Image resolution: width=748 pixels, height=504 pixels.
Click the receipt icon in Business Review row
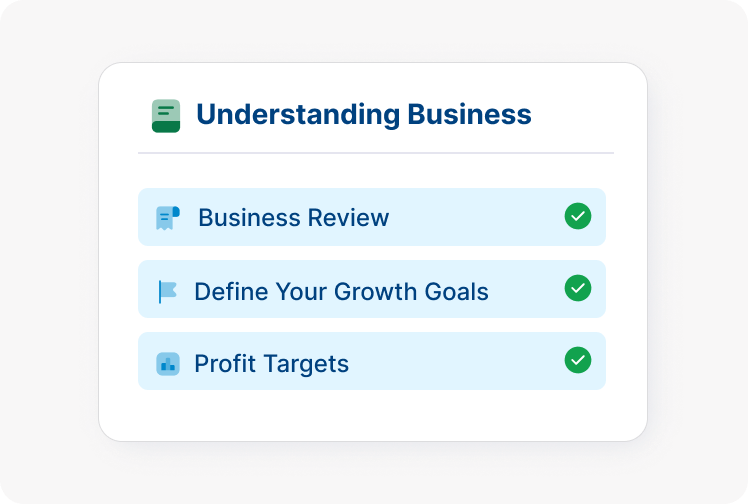tap(168, 218)
